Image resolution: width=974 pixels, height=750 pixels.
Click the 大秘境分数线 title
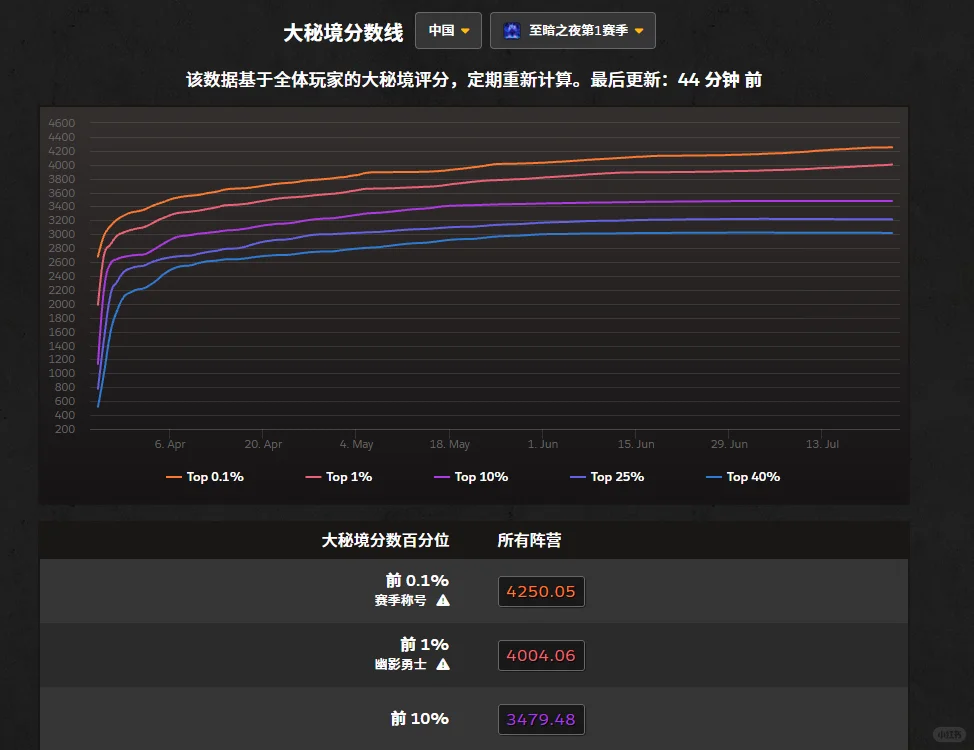click(x=344, y=32)
